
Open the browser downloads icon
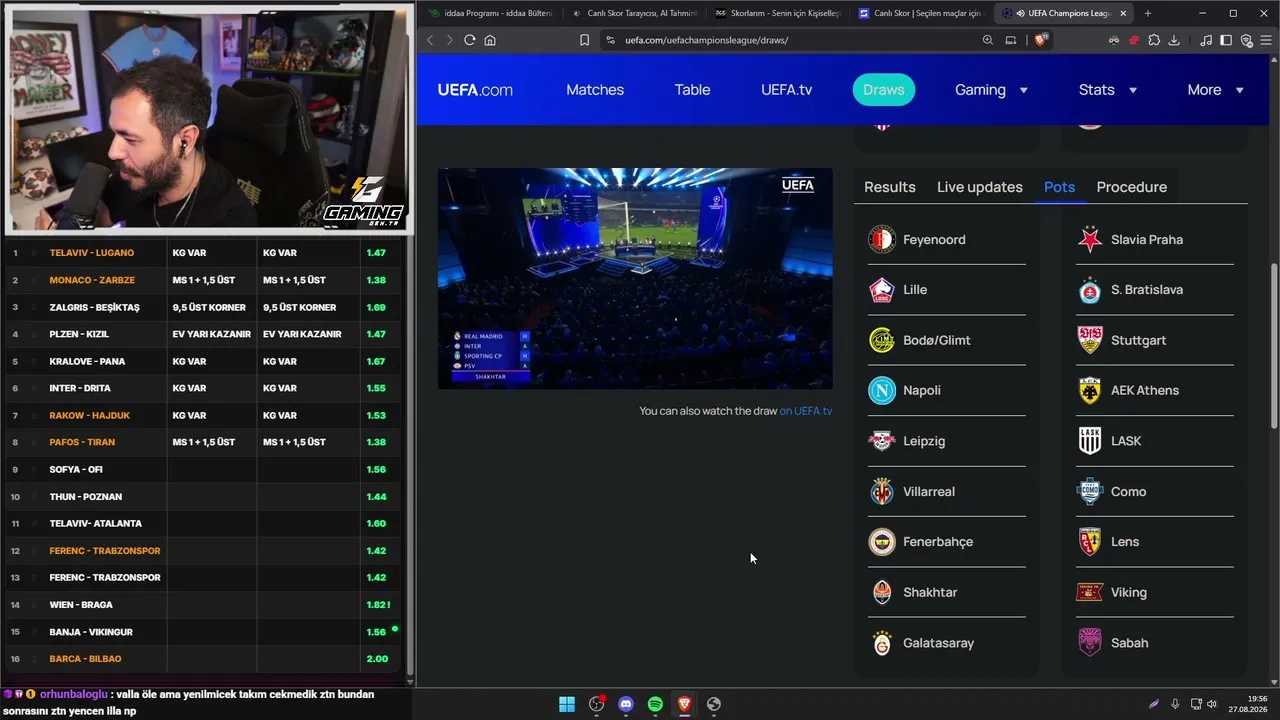[1174, 40]
